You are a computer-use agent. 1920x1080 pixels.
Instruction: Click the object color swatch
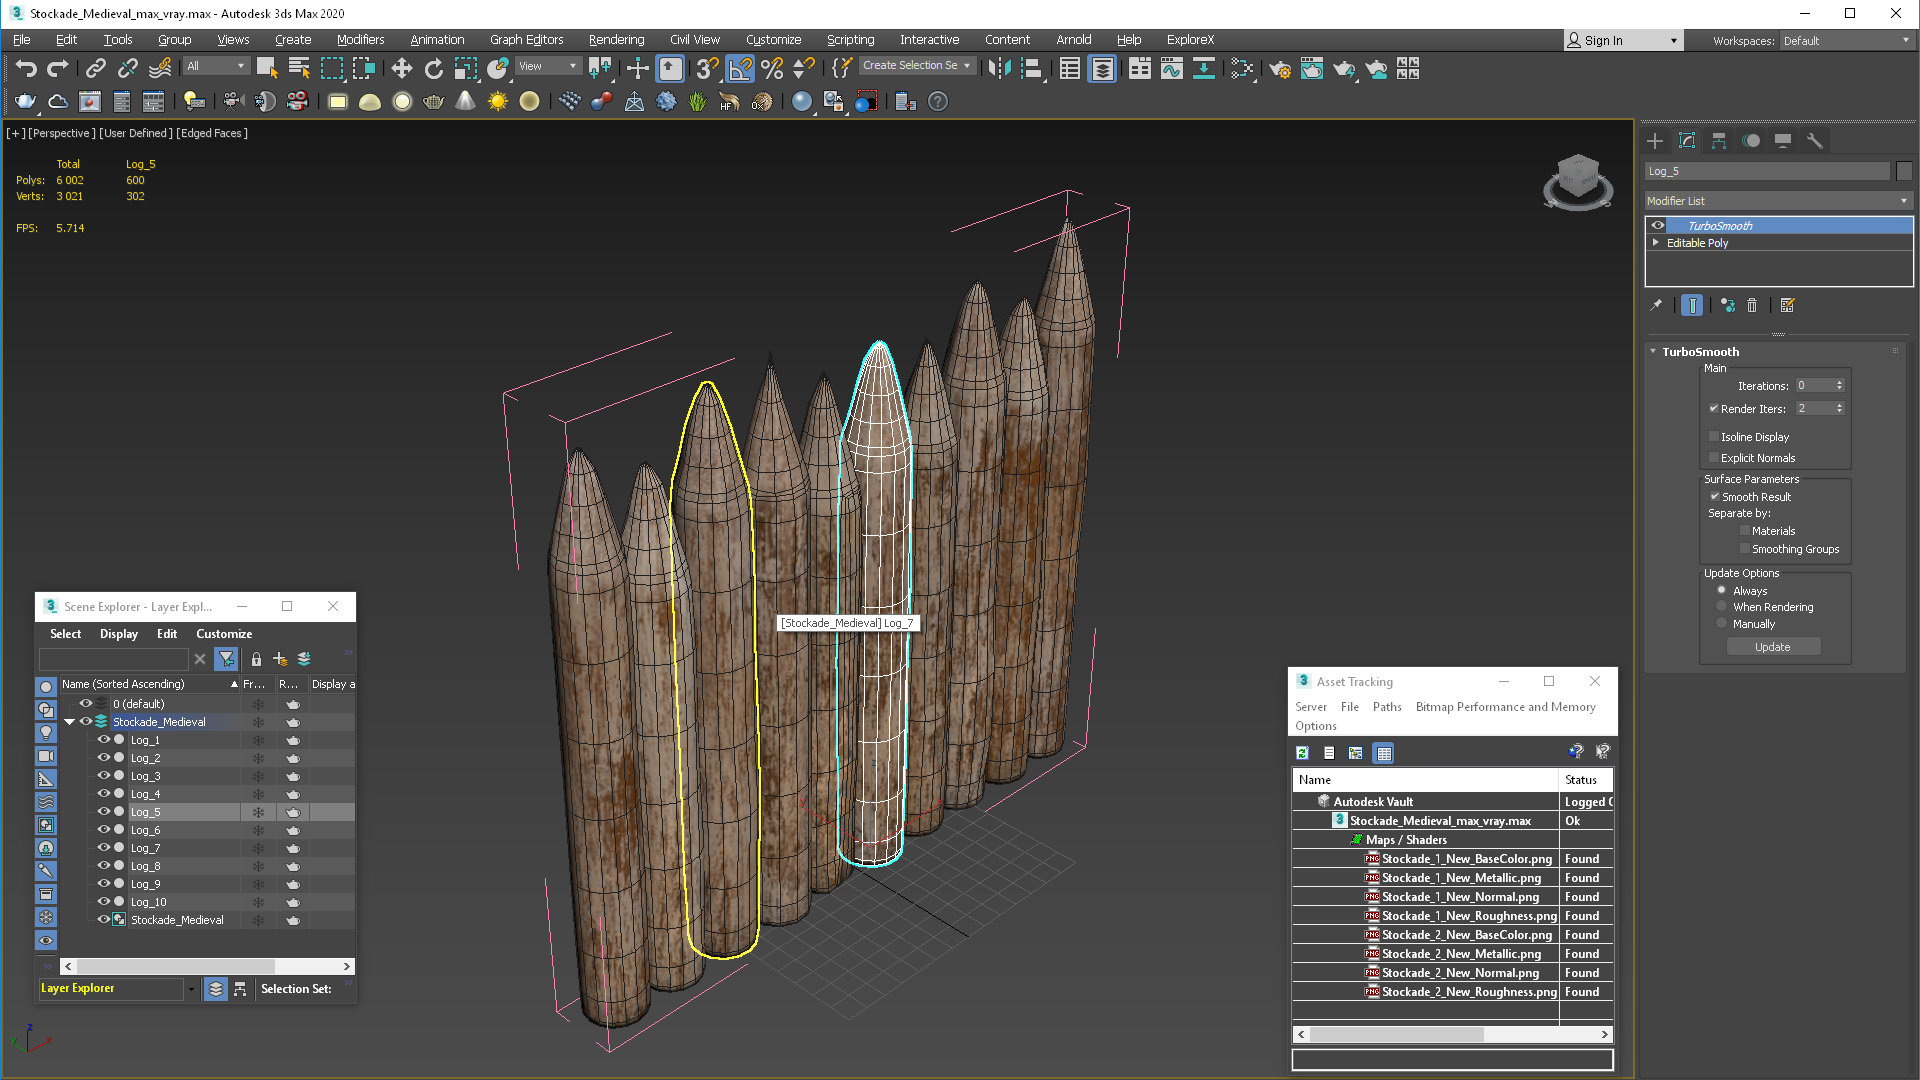click(1904, 171)
